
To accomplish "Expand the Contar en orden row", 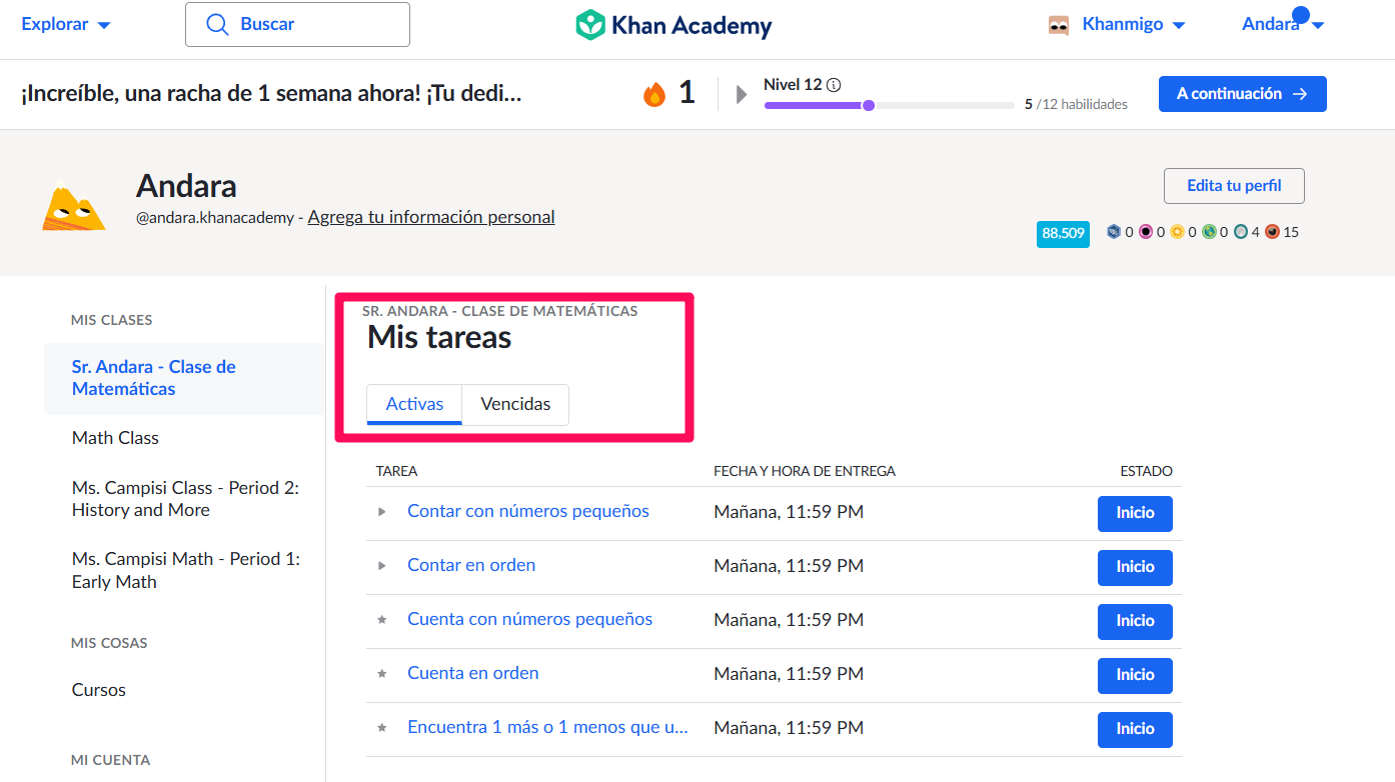I will [381, 566].
